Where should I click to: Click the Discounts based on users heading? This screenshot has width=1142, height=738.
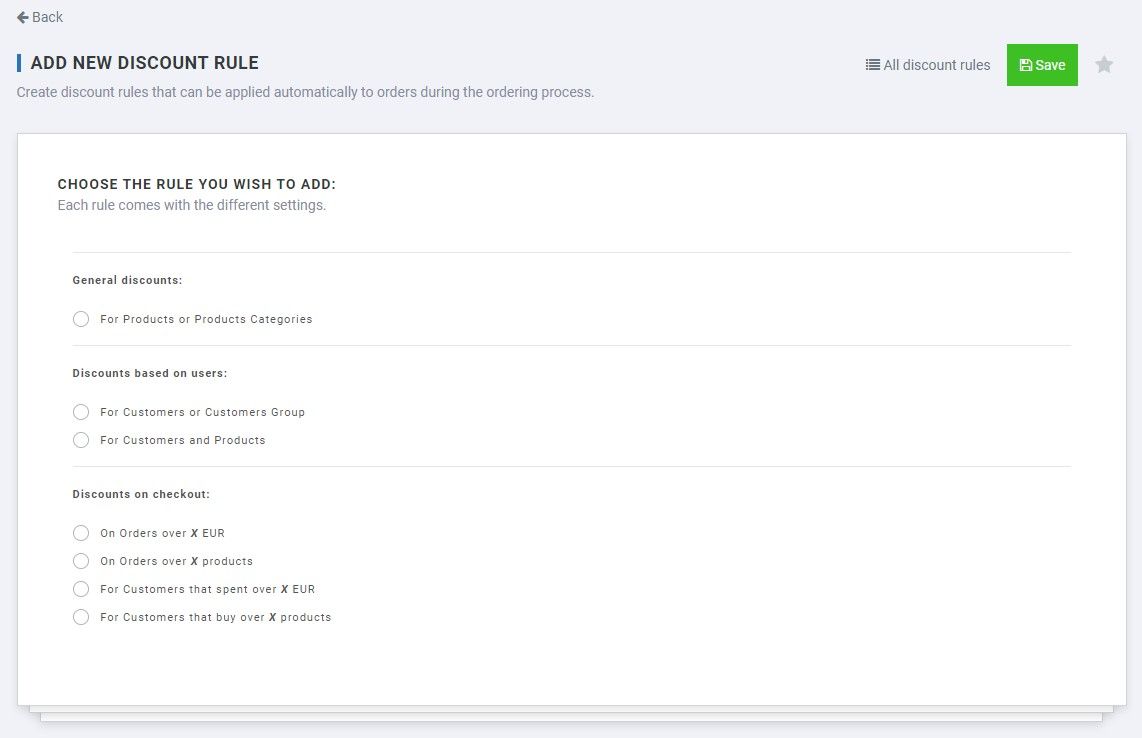coord(150,373)
